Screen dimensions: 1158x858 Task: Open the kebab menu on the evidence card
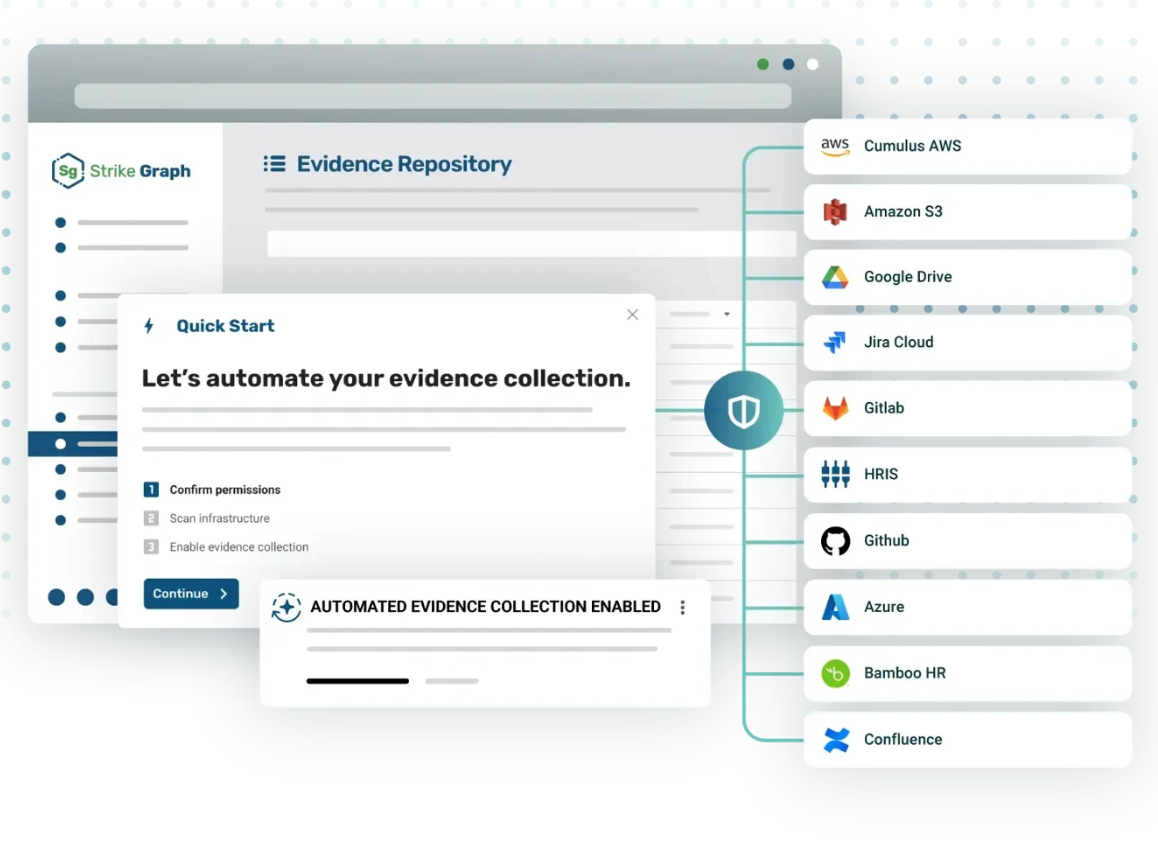click(682, 607)
